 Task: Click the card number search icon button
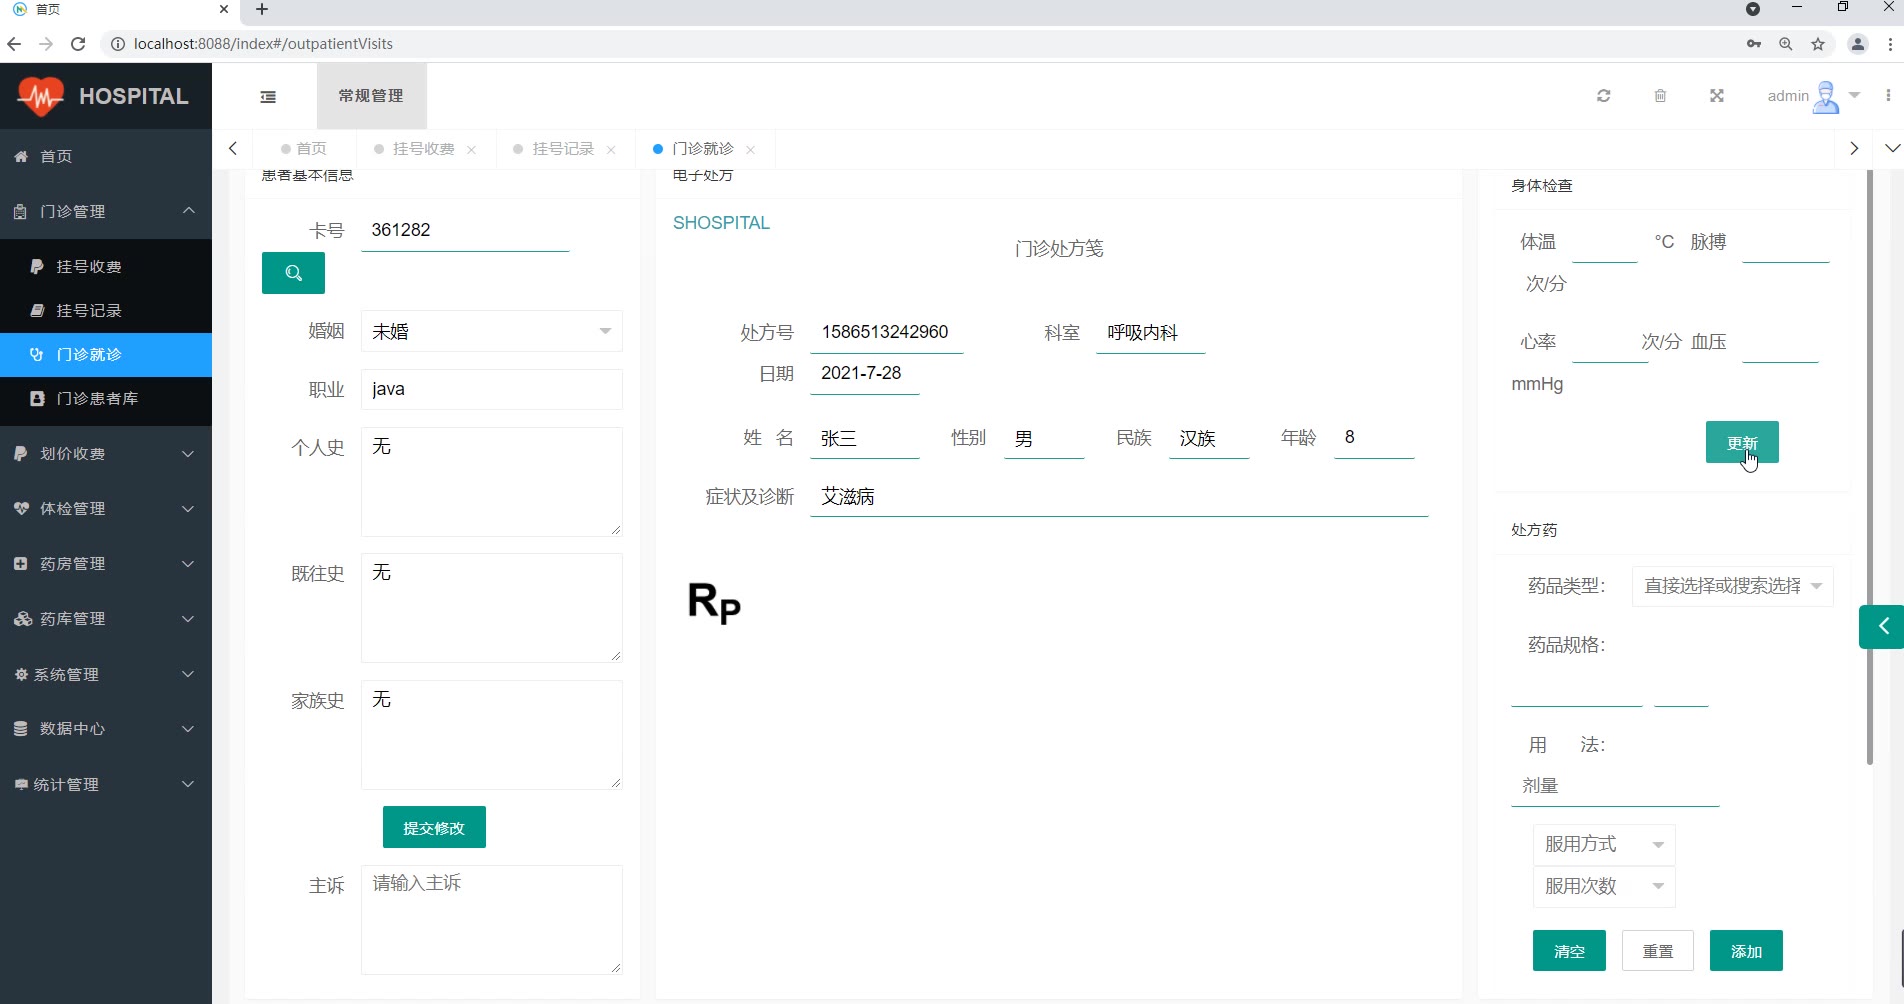coord(293,273)
